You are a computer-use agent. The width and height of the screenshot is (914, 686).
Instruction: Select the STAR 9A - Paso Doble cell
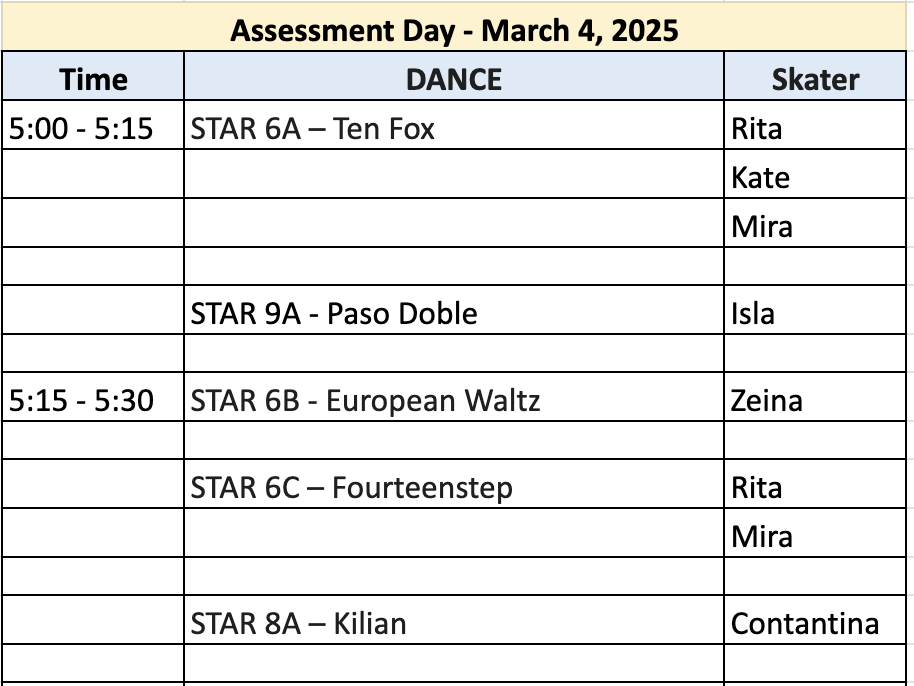[454, 309]
